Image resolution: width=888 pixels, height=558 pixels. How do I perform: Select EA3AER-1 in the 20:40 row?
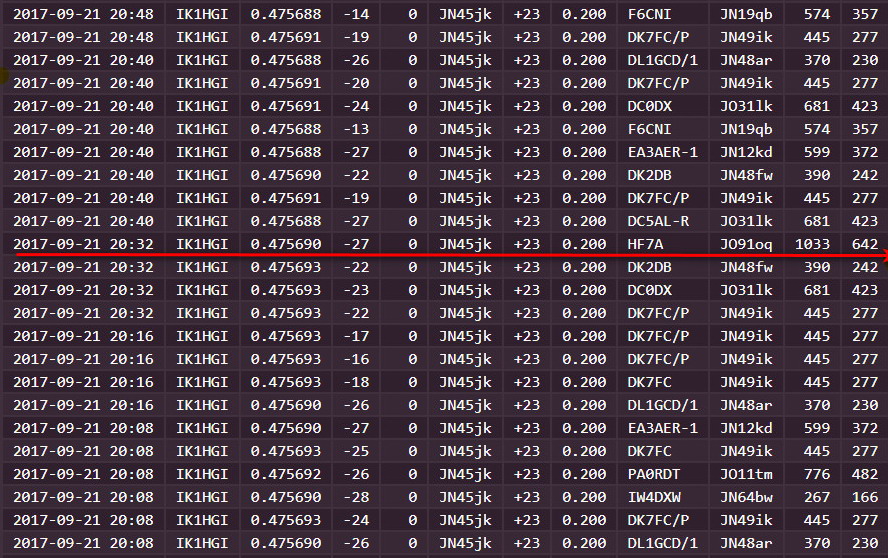663,152
